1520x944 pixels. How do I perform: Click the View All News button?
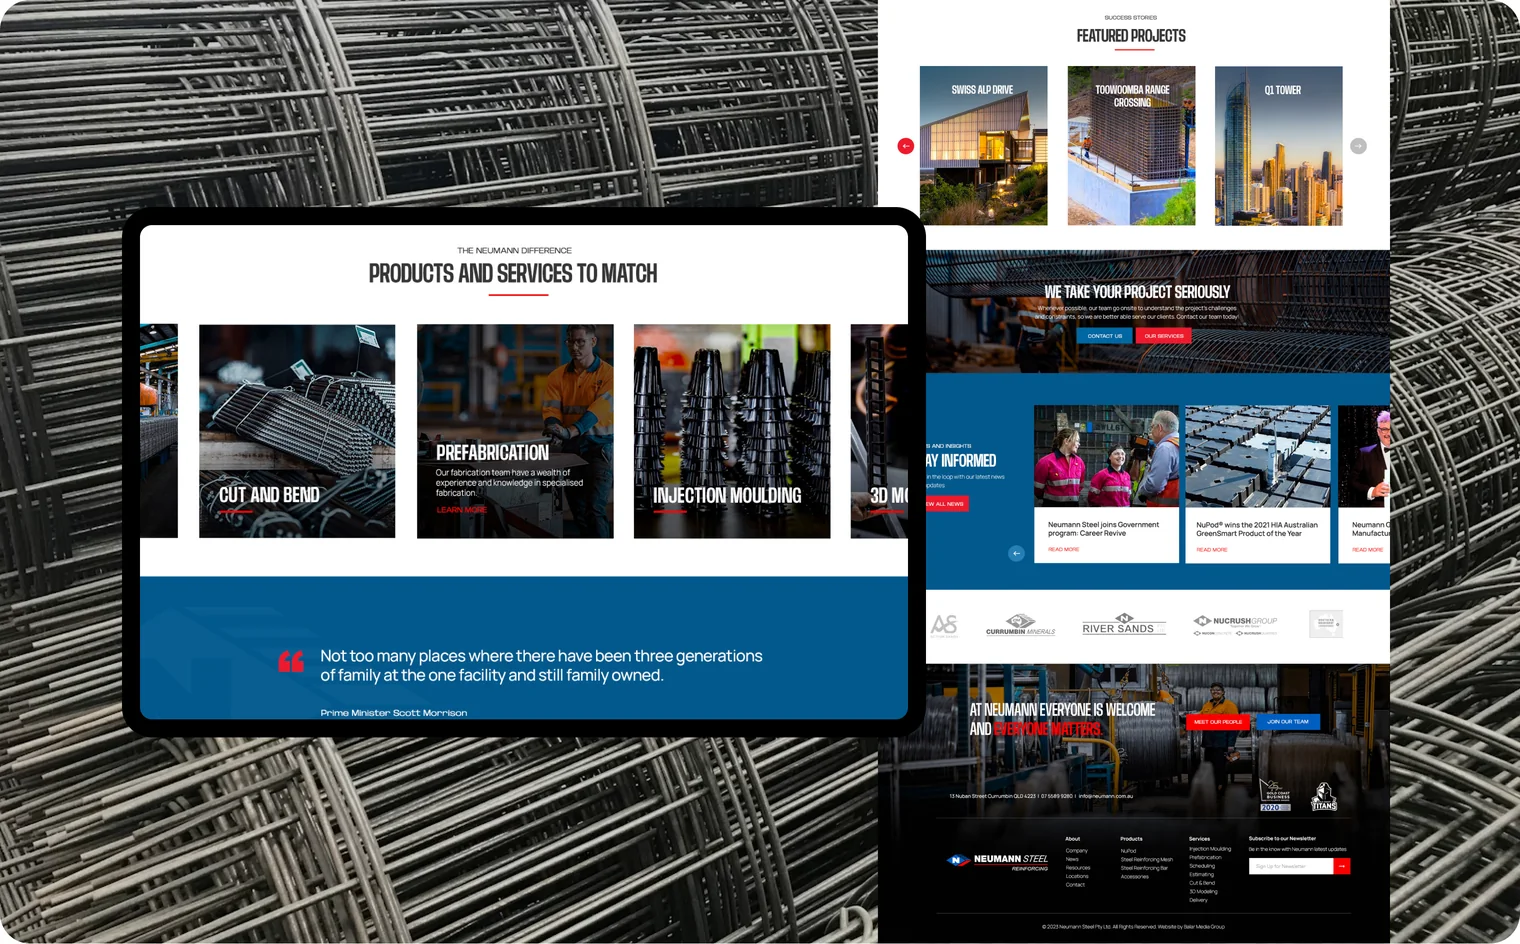(x=947, y=504)
